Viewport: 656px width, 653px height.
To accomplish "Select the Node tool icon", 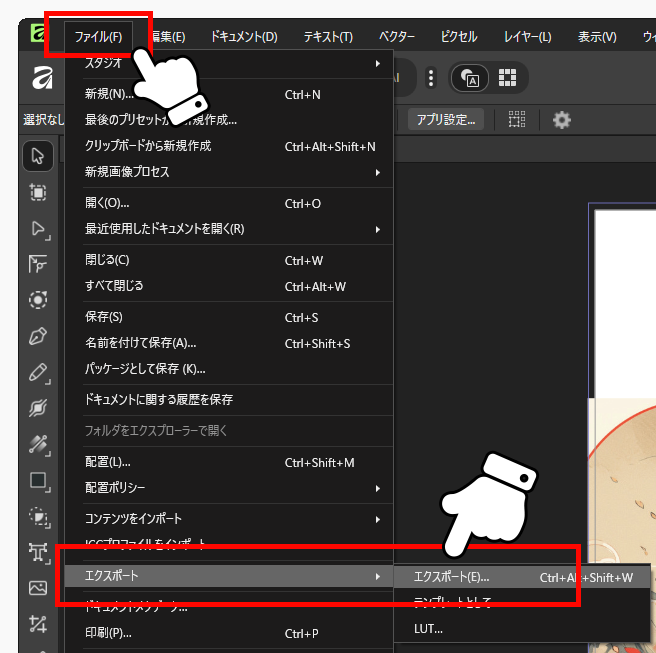I will 39,229.
